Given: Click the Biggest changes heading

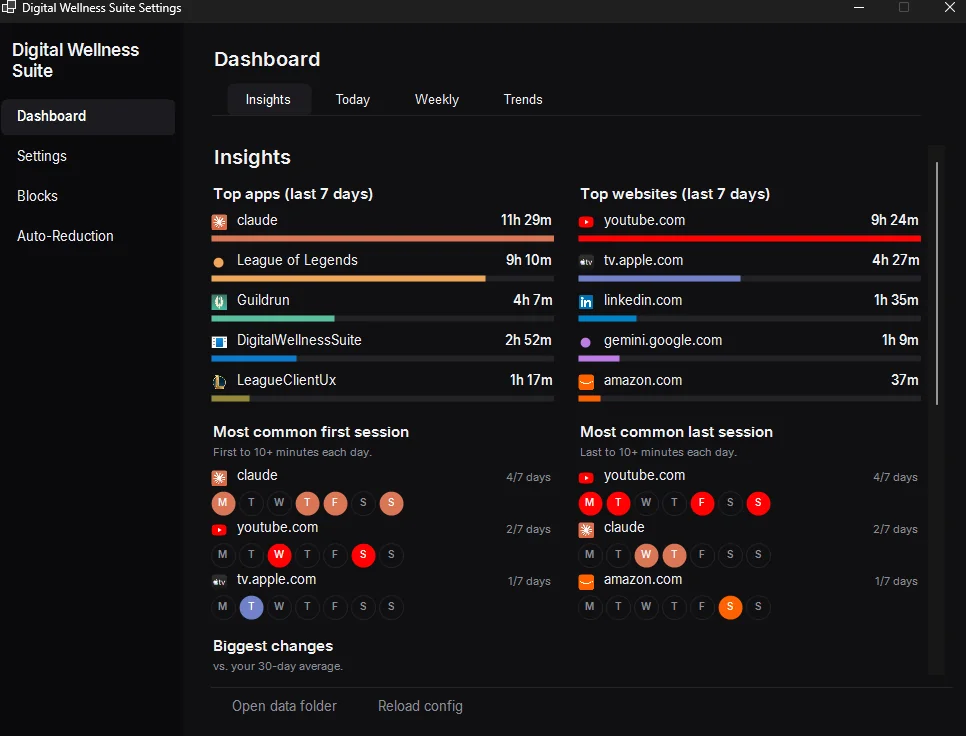Looking at the screenshot, I should 273,646.
